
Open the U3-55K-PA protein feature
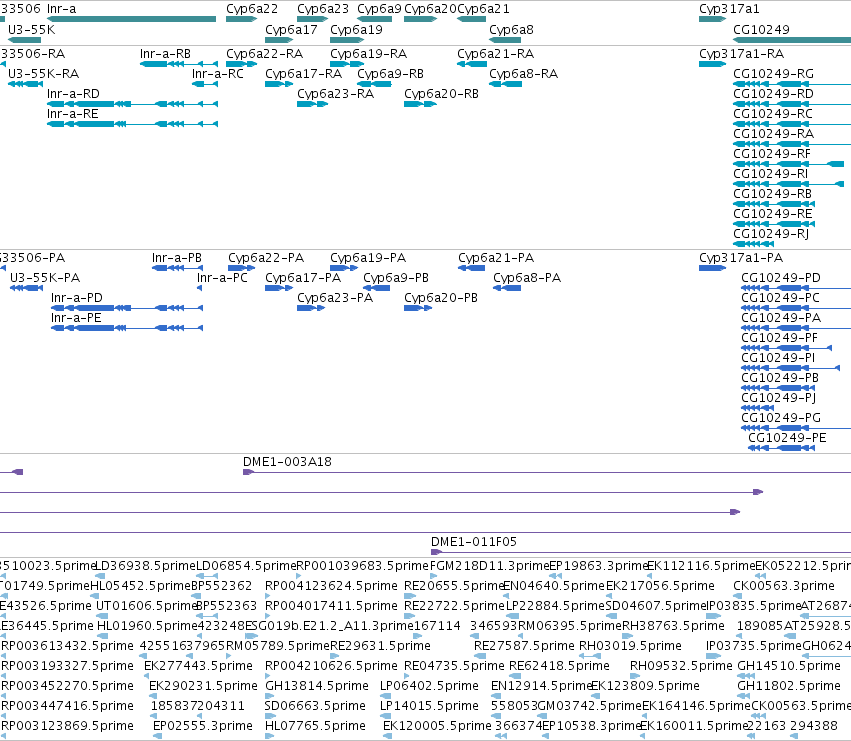27,288
